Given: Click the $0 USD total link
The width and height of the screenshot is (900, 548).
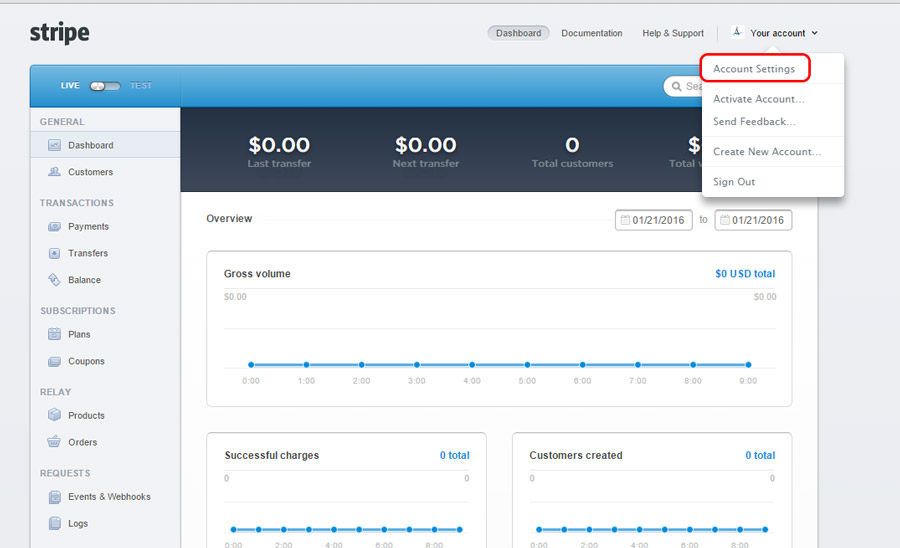Looking at the screenshot, I should click(745, 274).
